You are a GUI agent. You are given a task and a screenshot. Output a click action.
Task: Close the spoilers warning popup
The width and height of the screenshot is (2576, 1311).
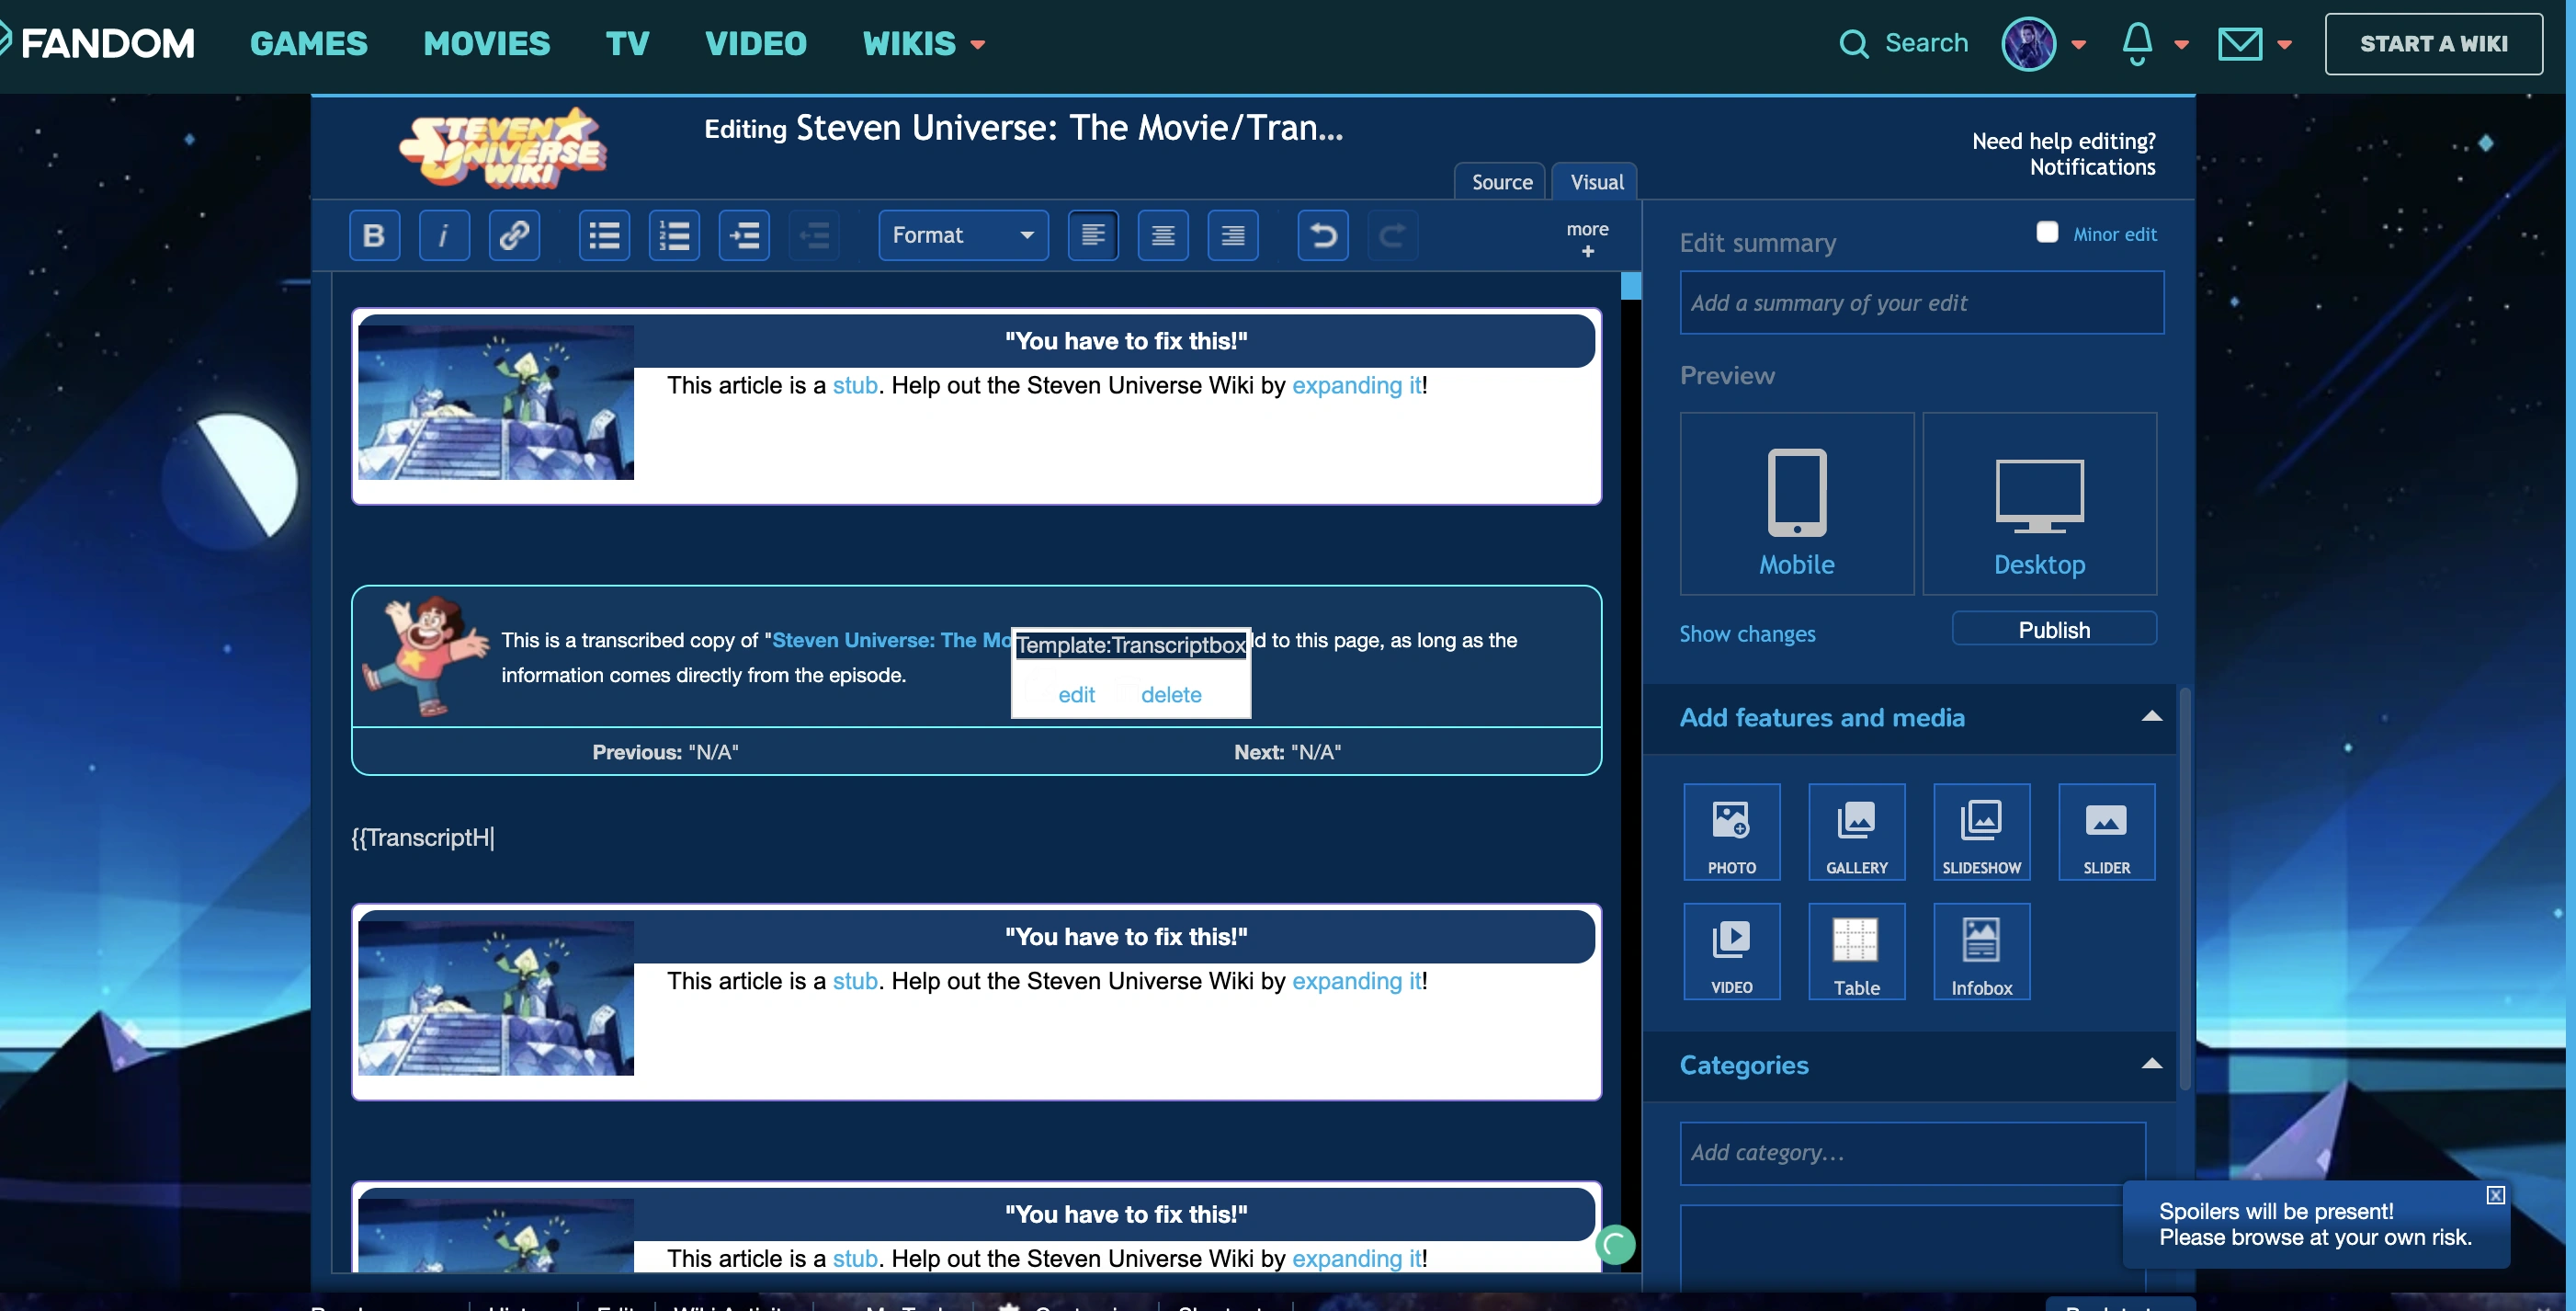(x=2494, y=1195)
